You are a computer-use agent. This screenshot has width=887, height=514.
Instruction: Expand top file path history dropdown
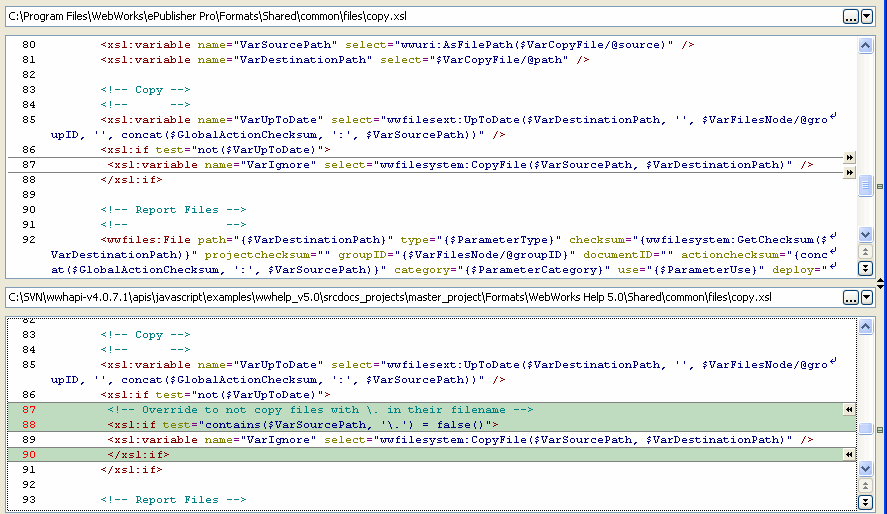coord(867,16)
